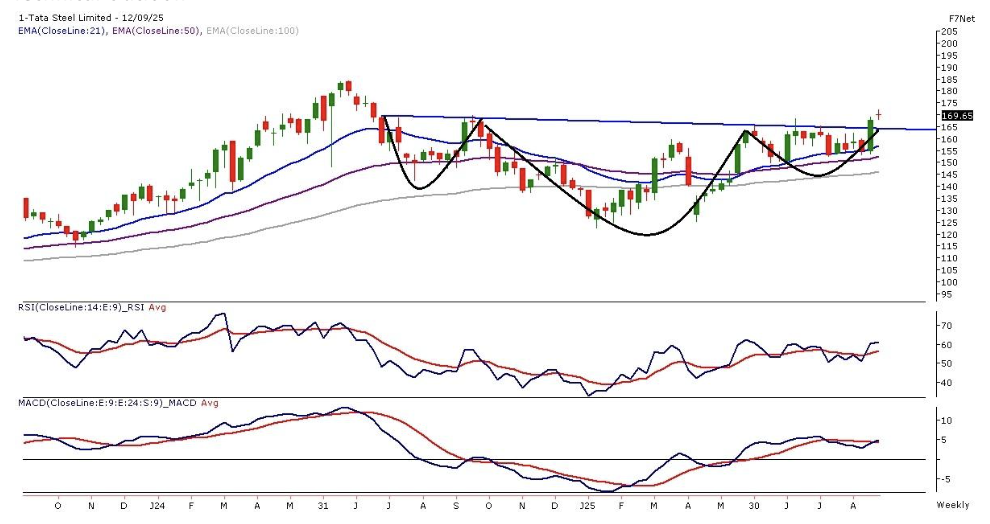Viewport: 990px width, 524px height.
Task: Click the J25 marker on time axis
Action: pos(587,506)
